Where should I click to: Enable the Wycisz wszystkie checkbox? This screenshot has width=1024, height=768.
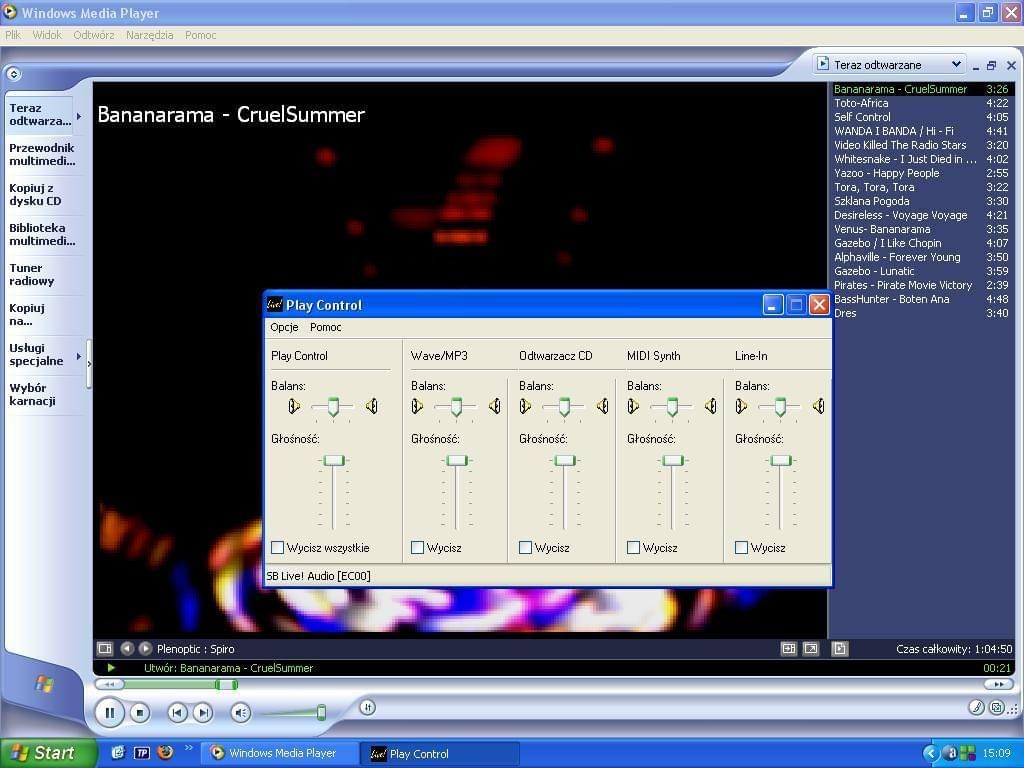[278, 547]
